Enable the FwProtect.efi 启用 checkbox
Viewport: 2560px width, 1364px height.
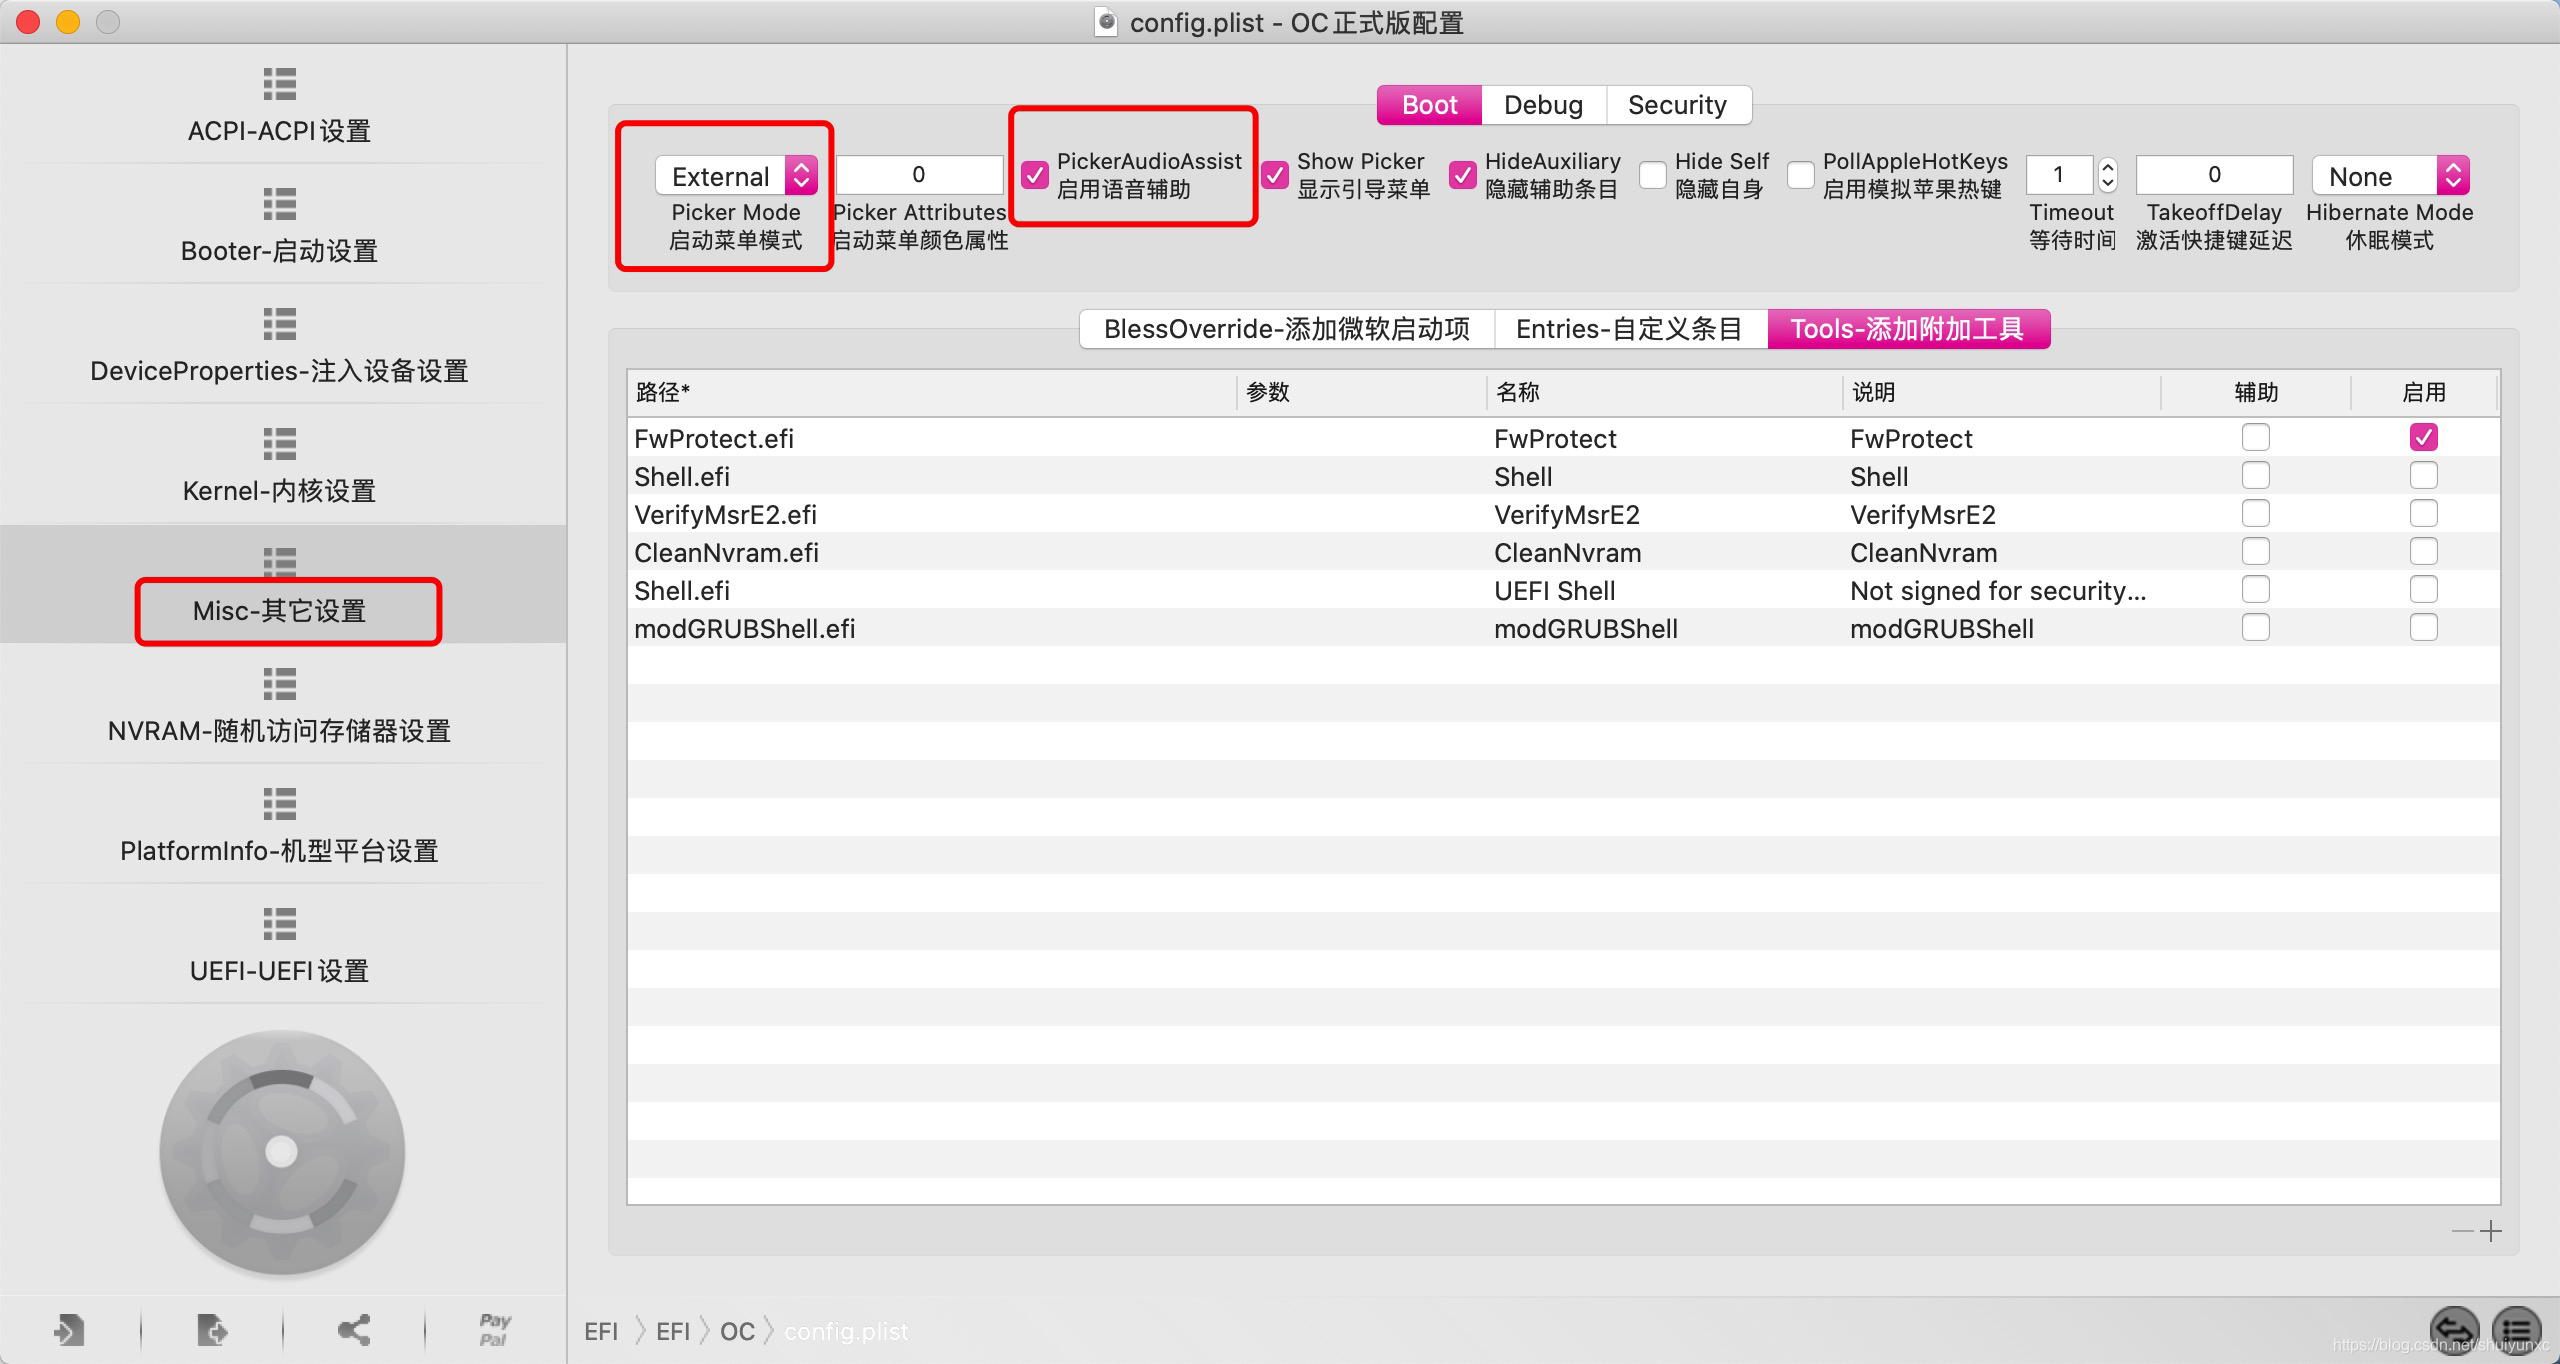click(x=2423, y=438)
